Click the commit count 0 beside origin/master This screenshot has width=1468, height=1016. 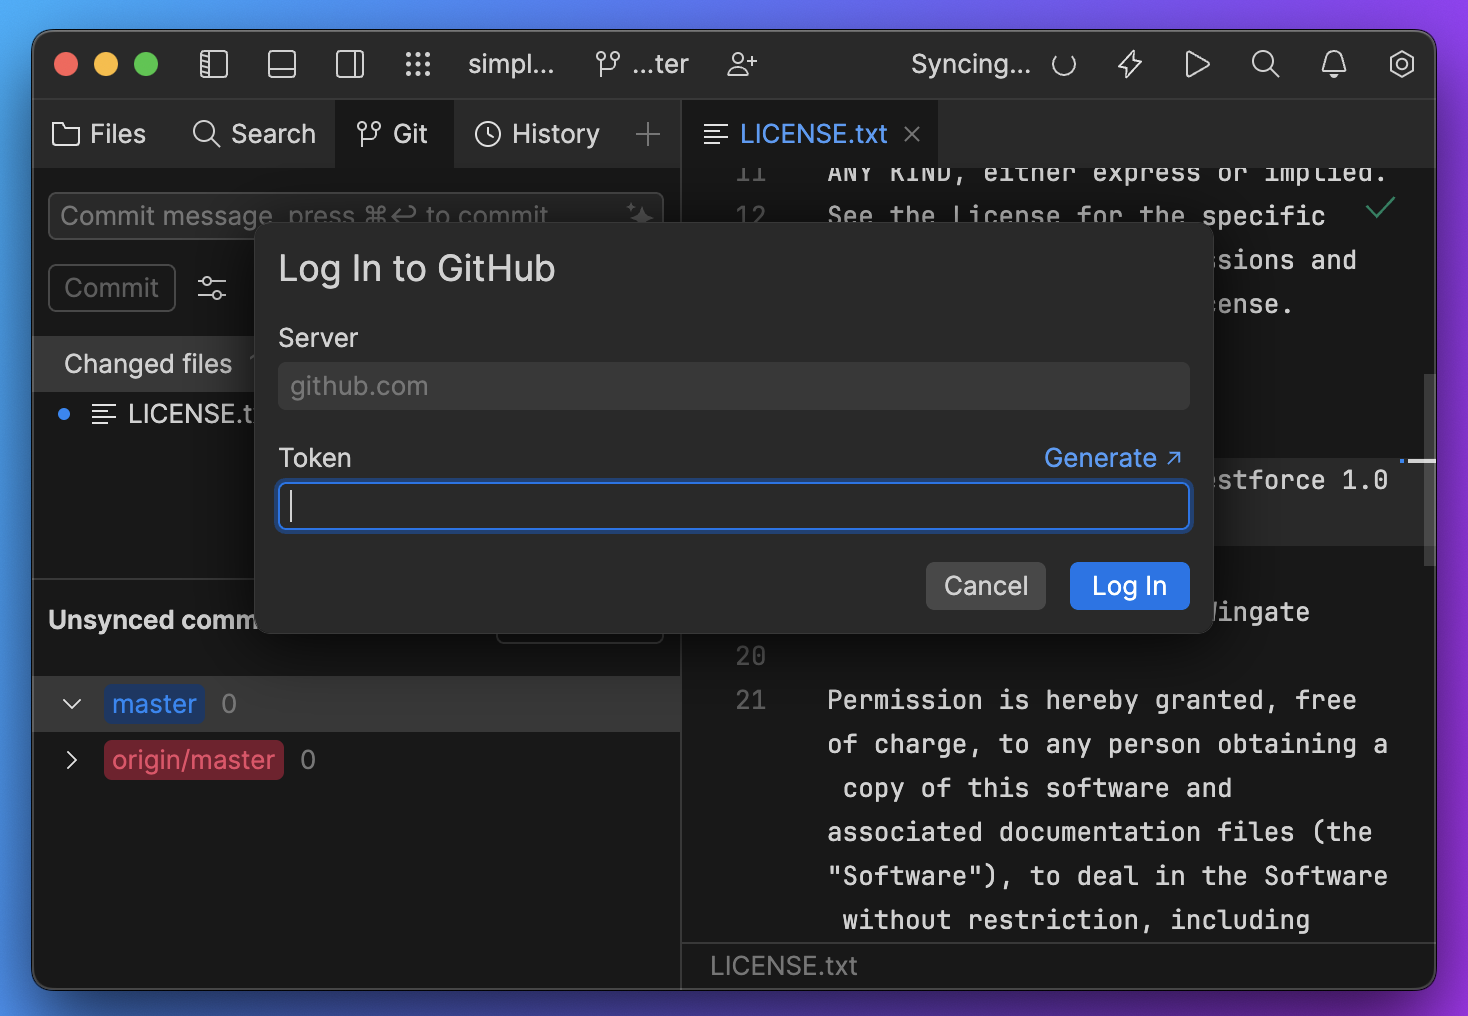click(x=308, y=760)
